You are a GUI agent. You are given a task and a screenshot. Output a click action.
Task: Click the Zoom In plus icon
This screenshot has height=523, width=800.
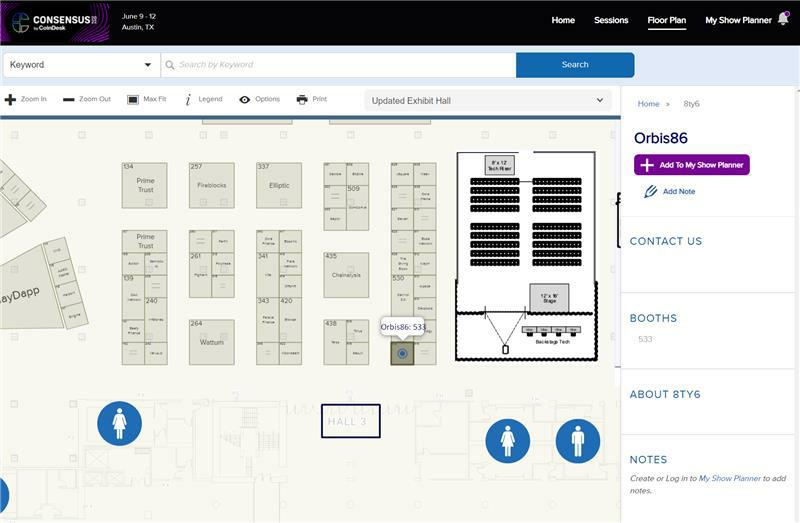[x=10, y=99]
